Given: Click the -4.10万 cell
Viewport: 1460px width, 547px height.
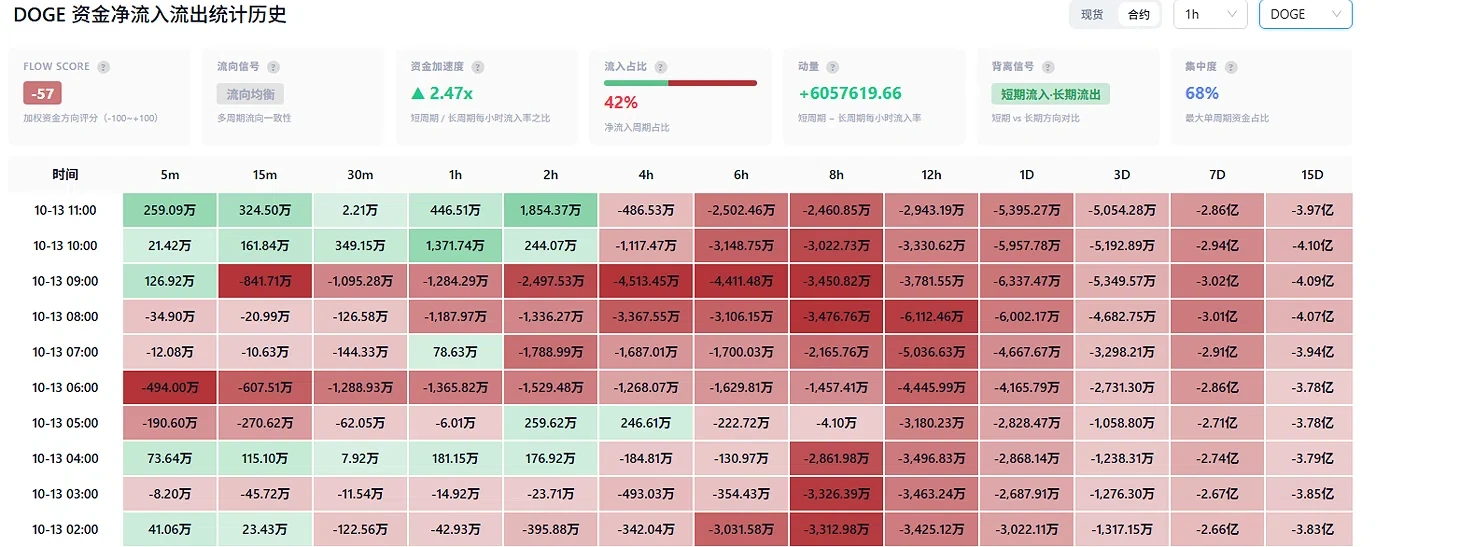Looking at the screenshot, I should pyautogui.click(x=836, y=423).
